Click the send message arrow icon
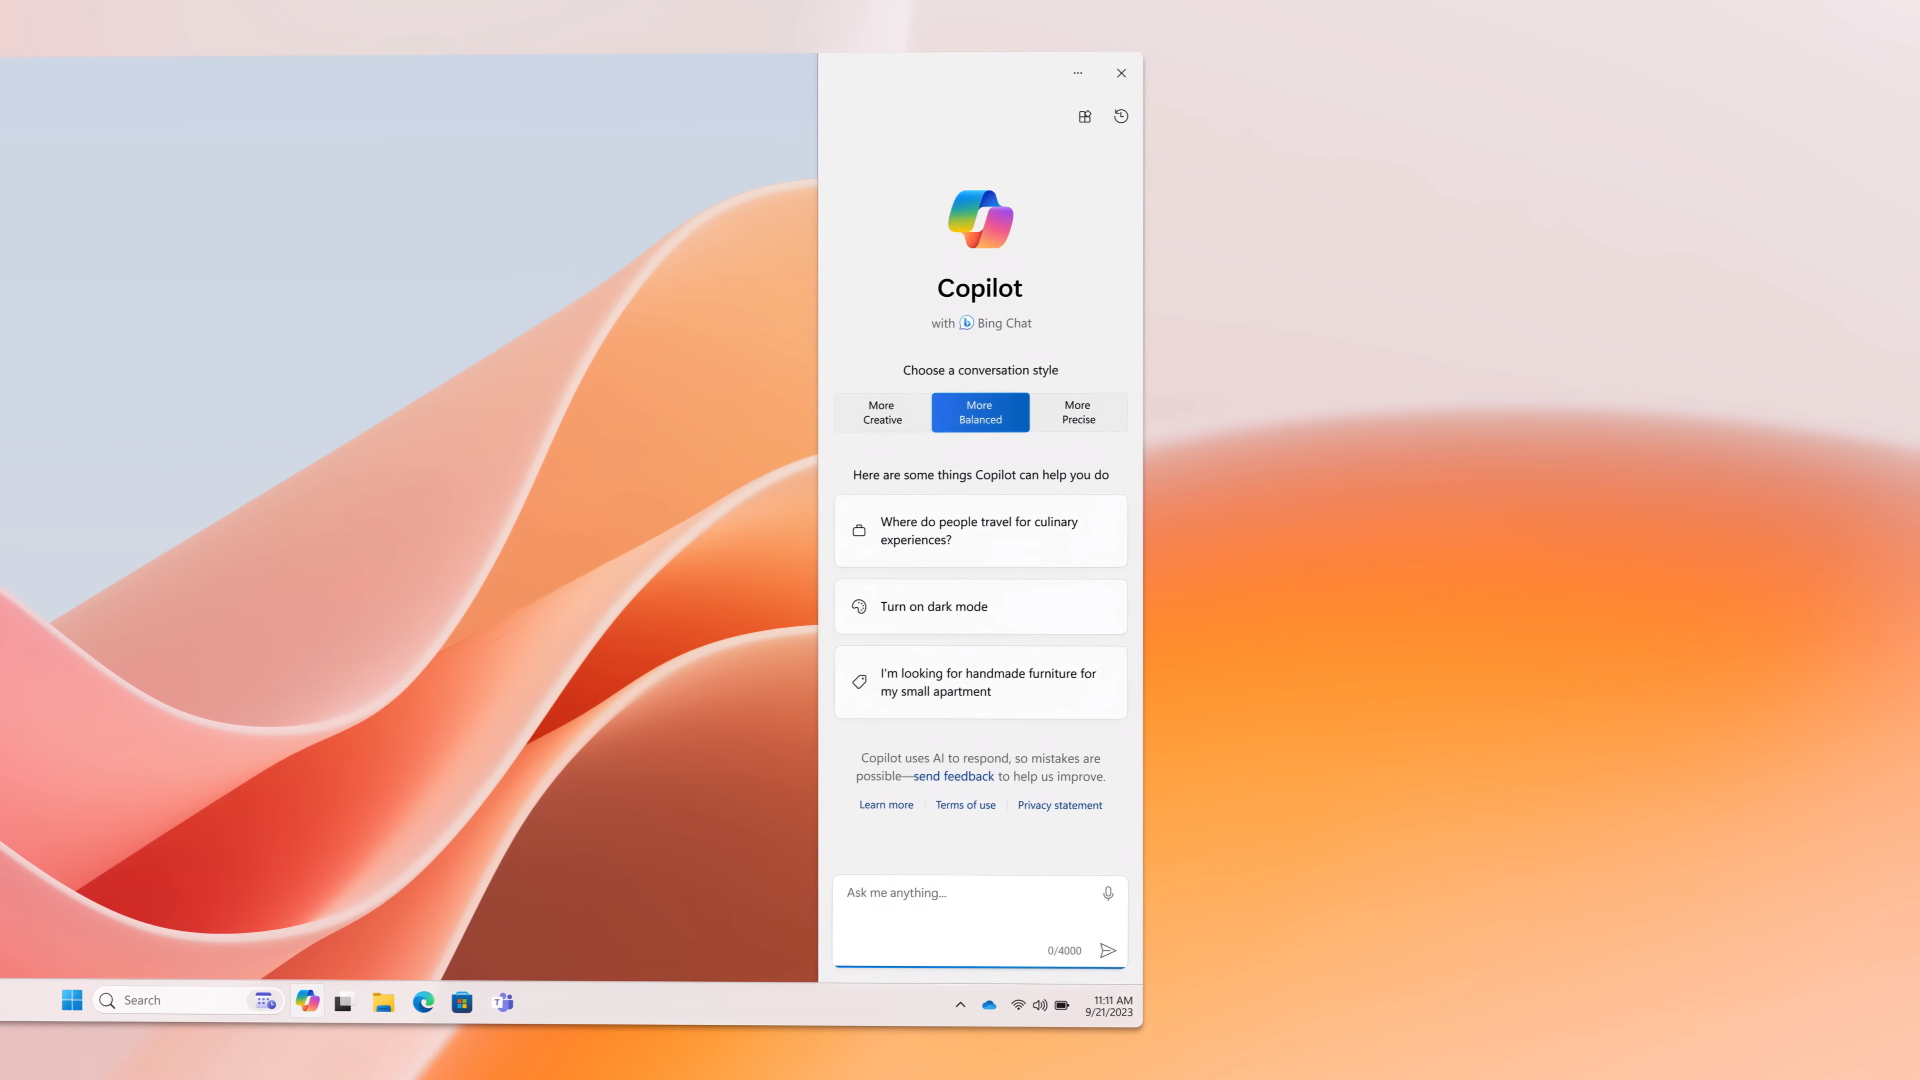This screenshot has height=1080, width=1920. pyautogui.click(x=1109, y=949)
